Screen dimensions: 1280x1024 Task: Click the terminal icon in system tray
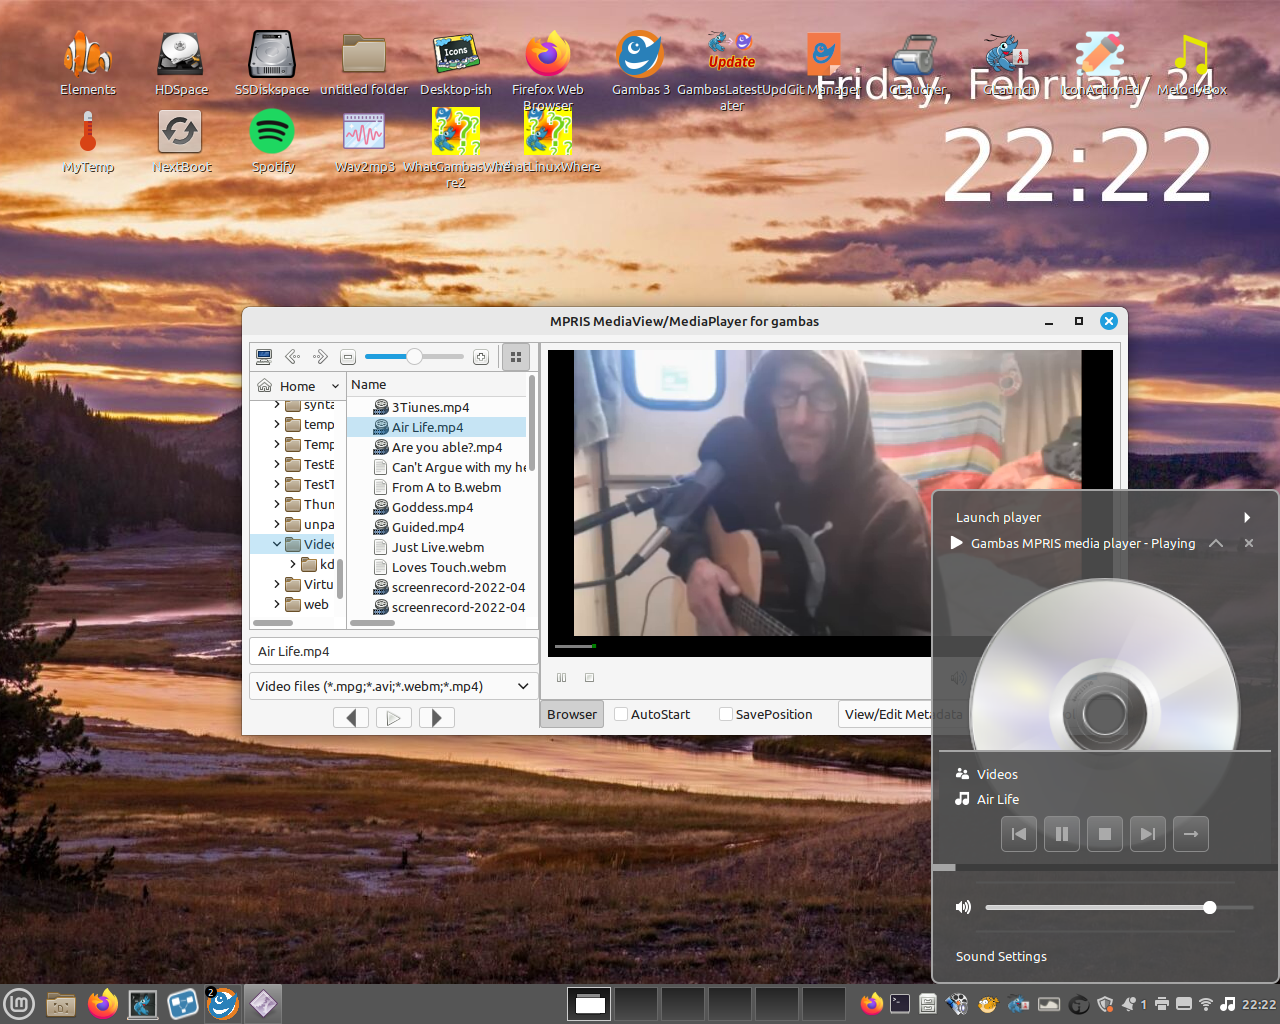pyautogui.click(x=900, y=1004)
